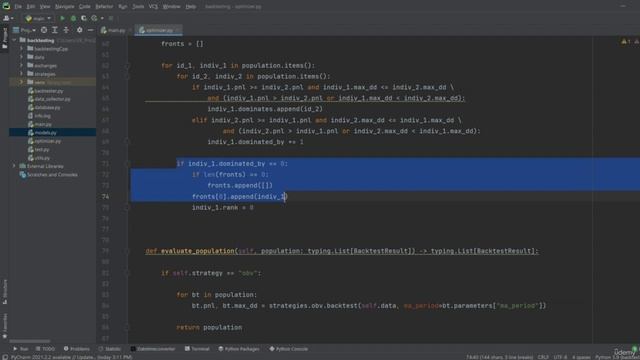Open the Refactor menu

[x=104, y=7]
